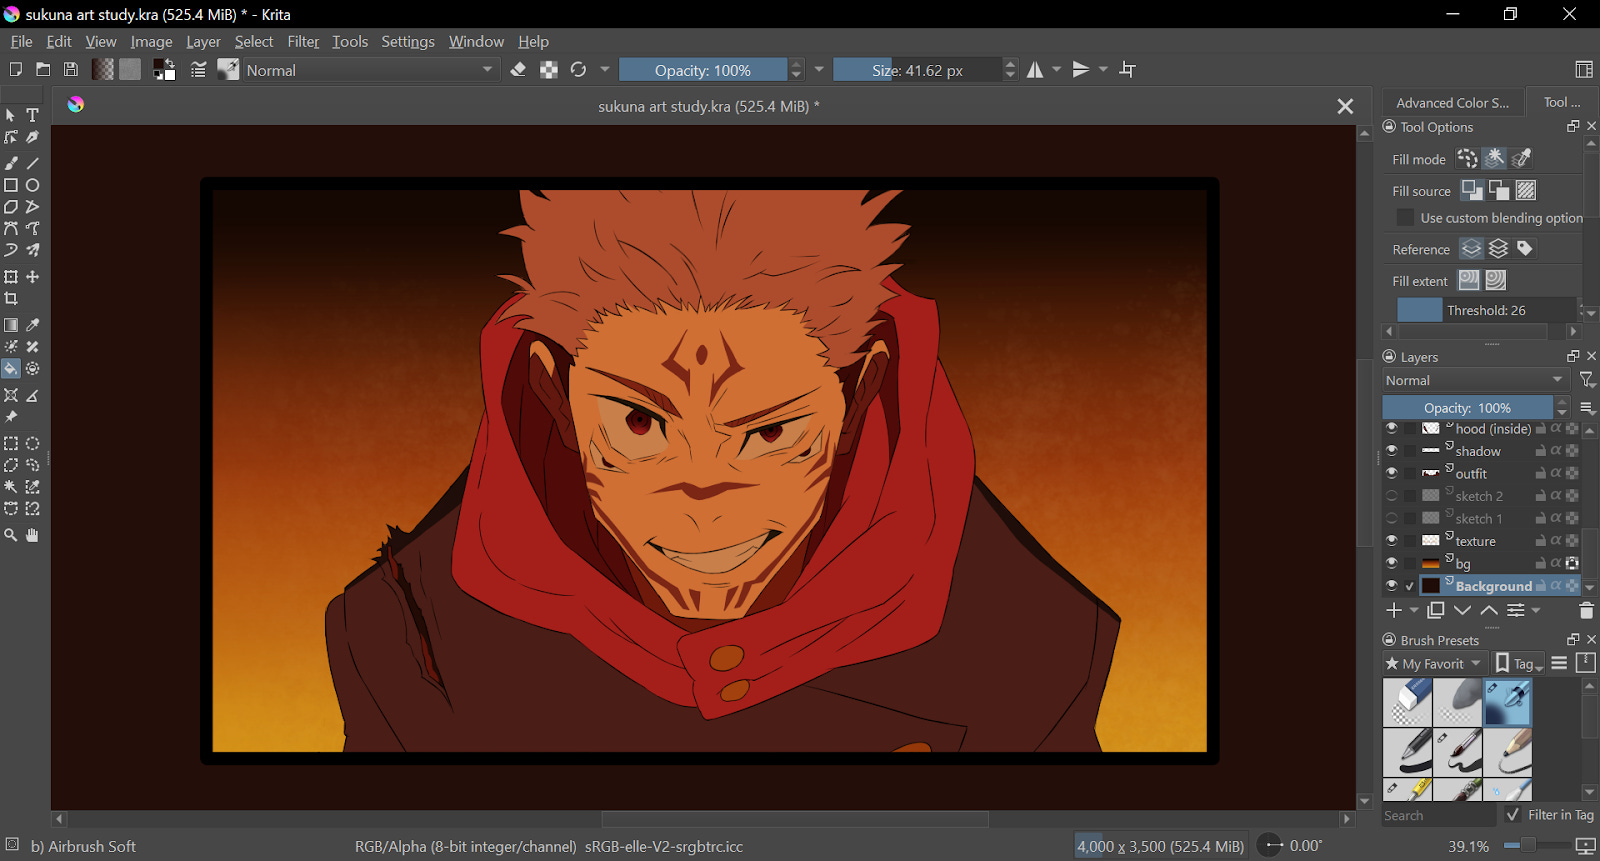Select the Rectangular Selection tool

pos(11,443)
